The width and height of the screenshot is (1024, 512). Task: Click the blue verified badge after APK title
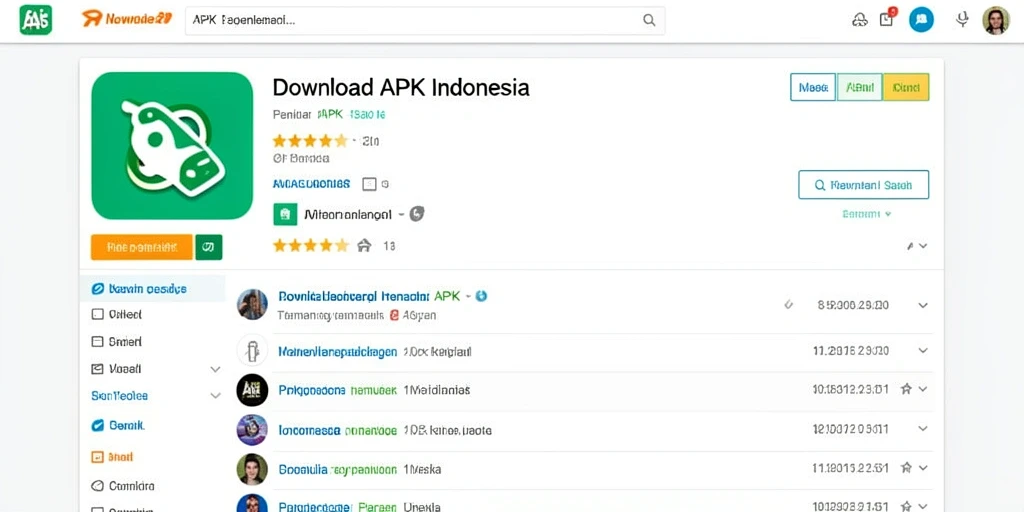click(x=481, y=296)
